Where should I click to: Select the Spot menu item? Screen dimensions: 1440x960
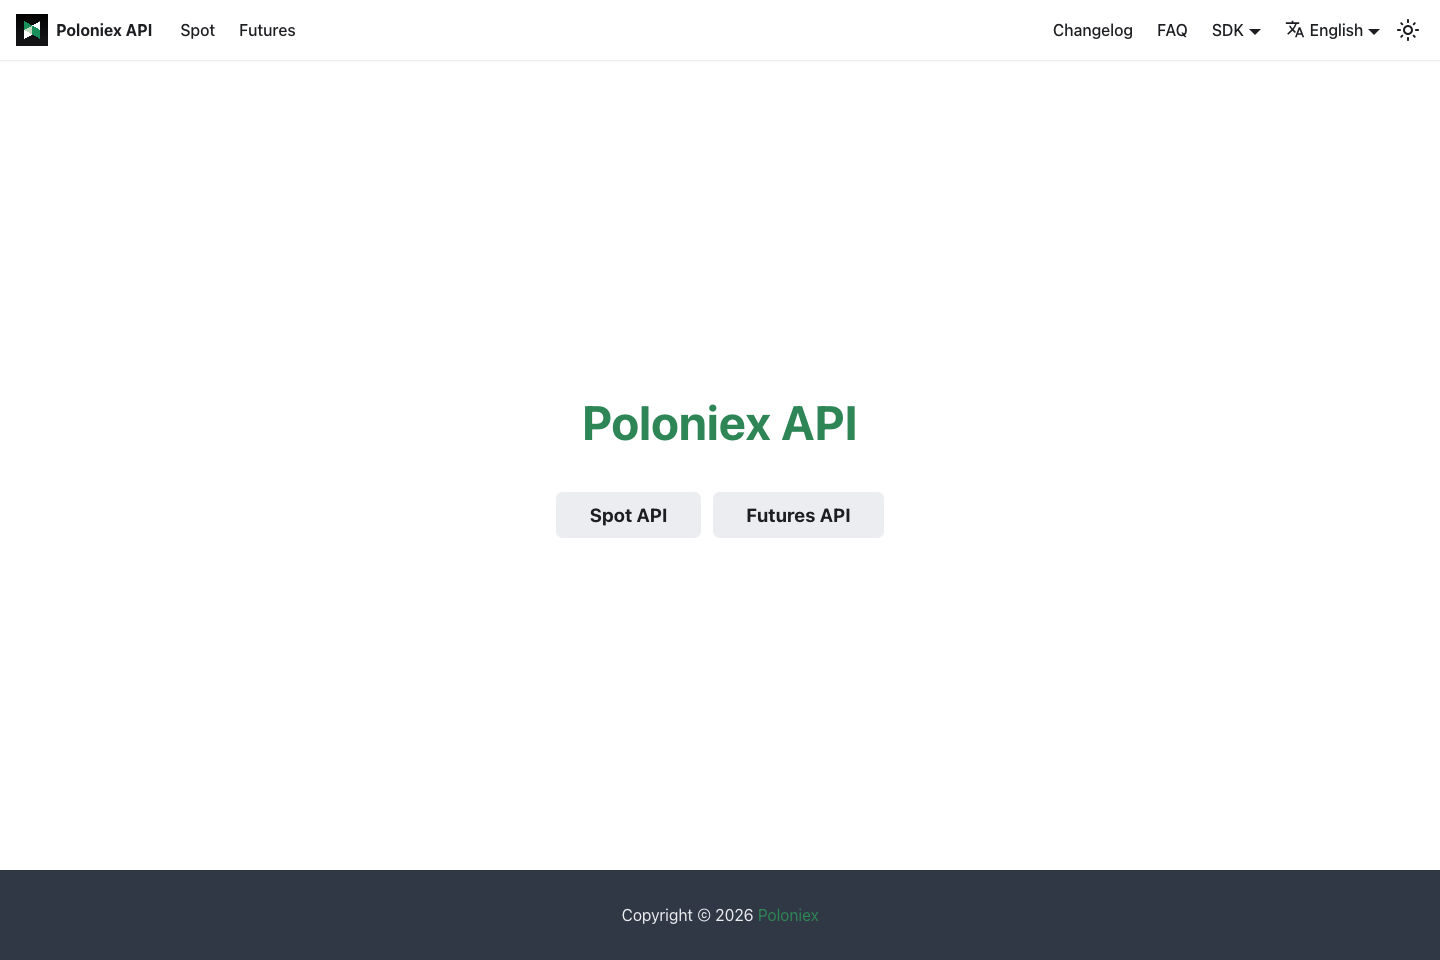pos(197,30)
